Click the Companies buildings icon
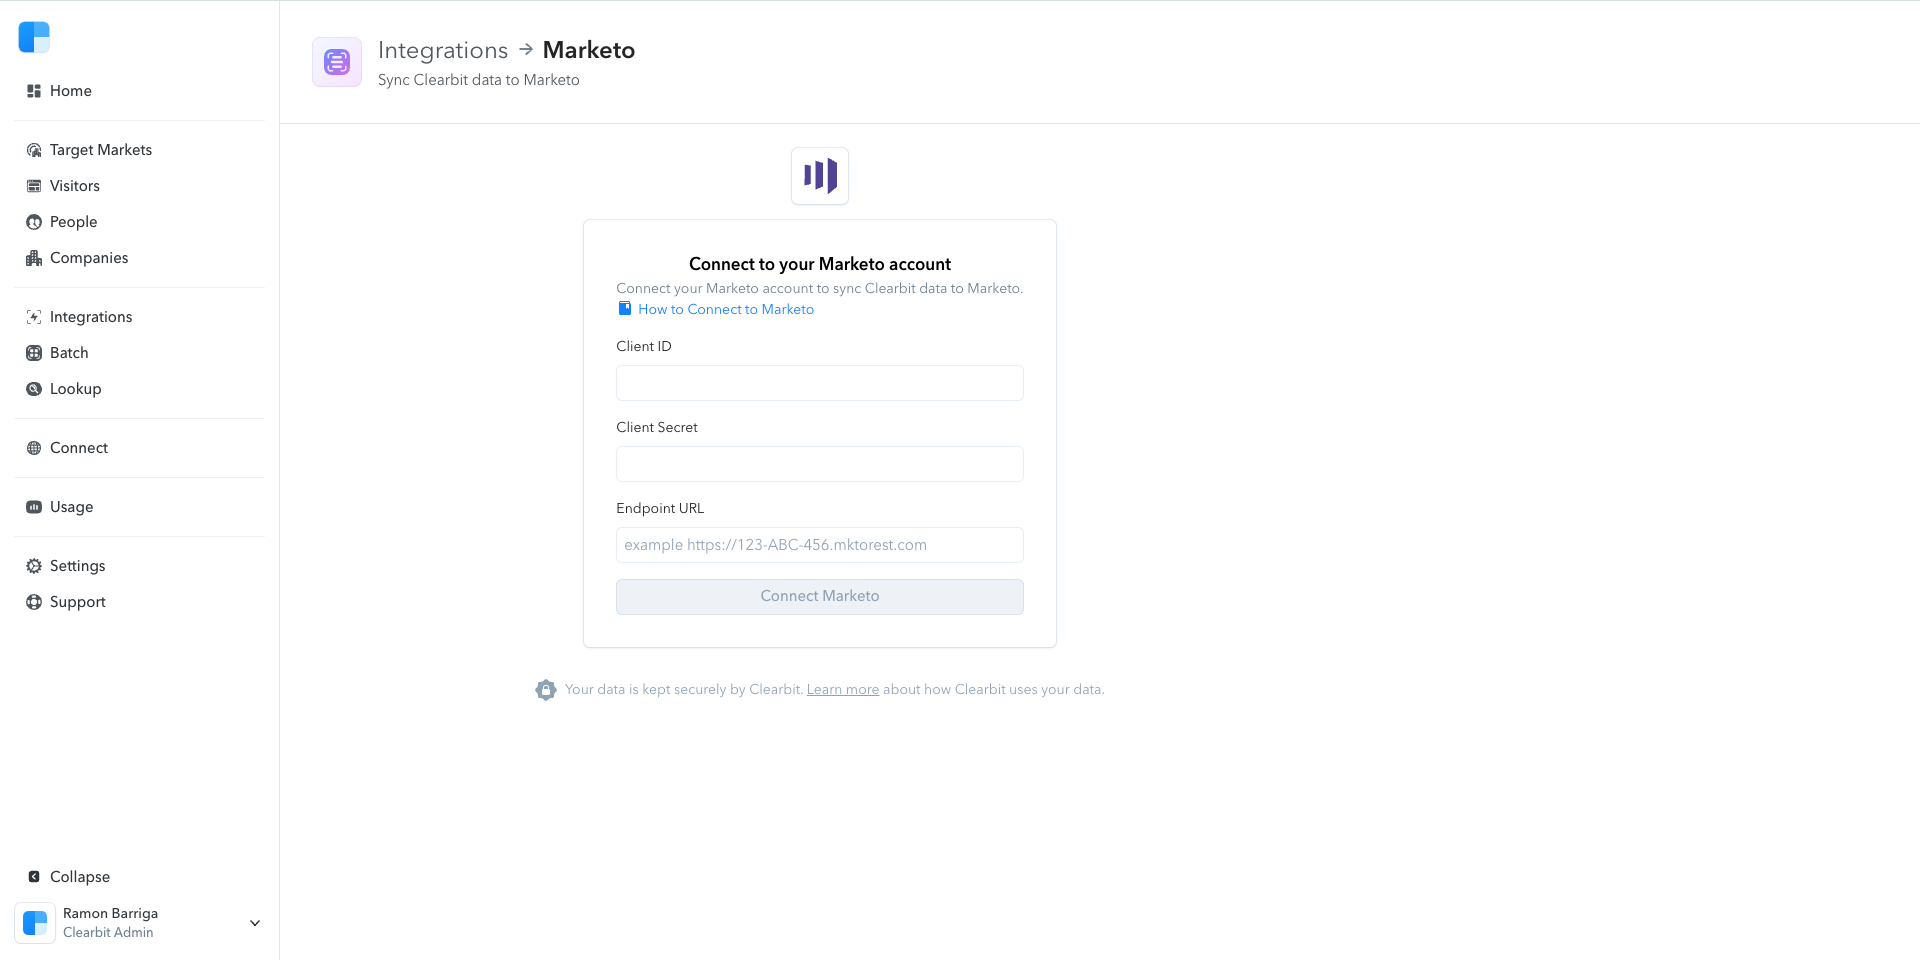 [x=34, y=258]
